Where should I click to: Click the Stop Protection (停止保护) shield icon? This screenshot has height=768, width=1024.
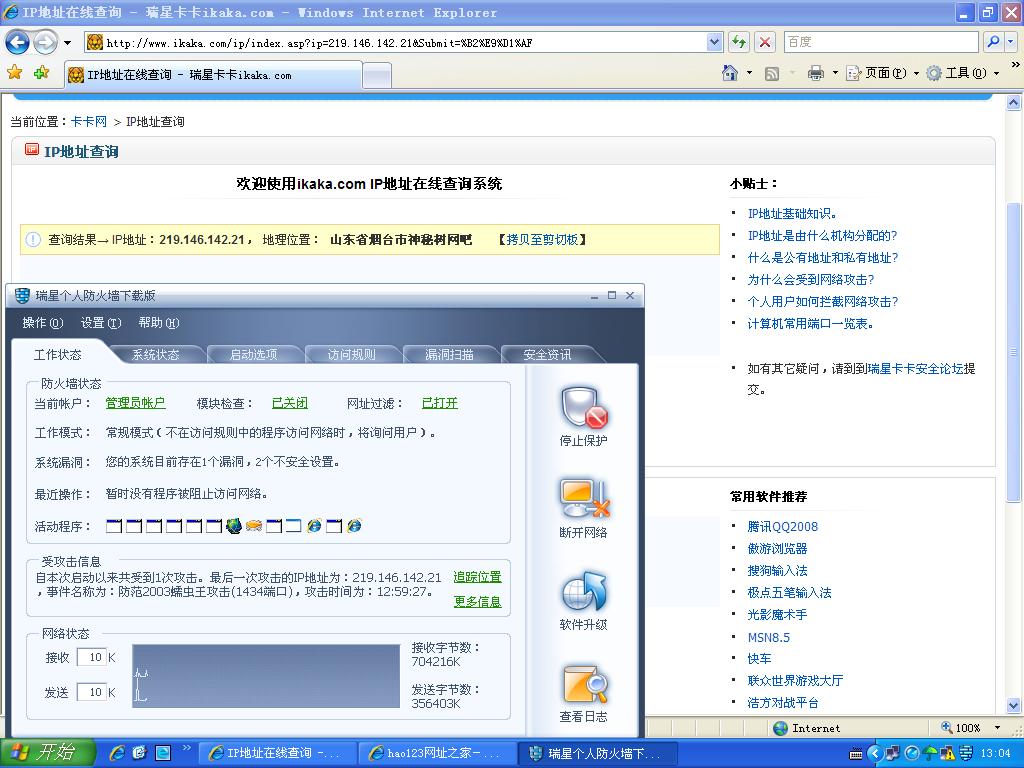click(584, 408)
